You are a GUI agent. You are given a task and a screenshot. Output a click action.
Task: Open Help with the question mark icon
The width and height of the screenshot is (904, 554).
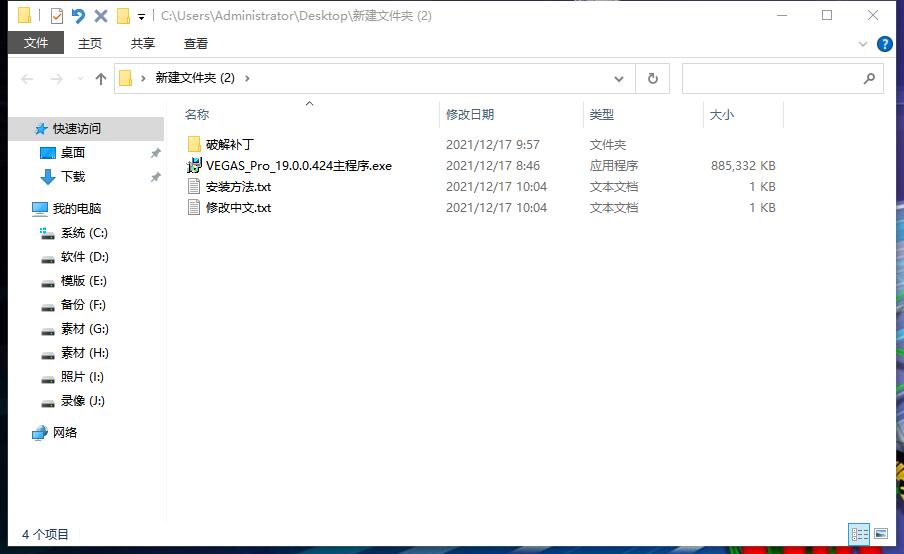(884, 44)
